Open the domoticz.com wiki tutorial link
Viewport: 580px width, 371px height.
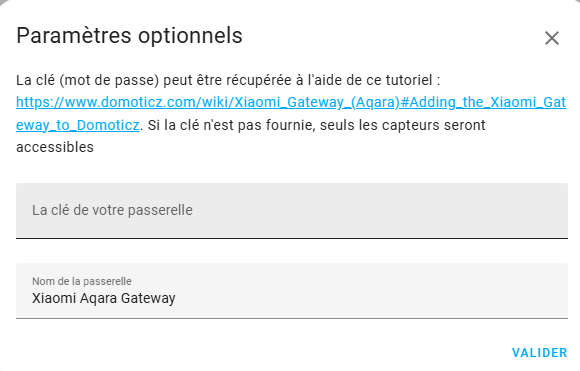pyautogui.click(x=291, y=102)
